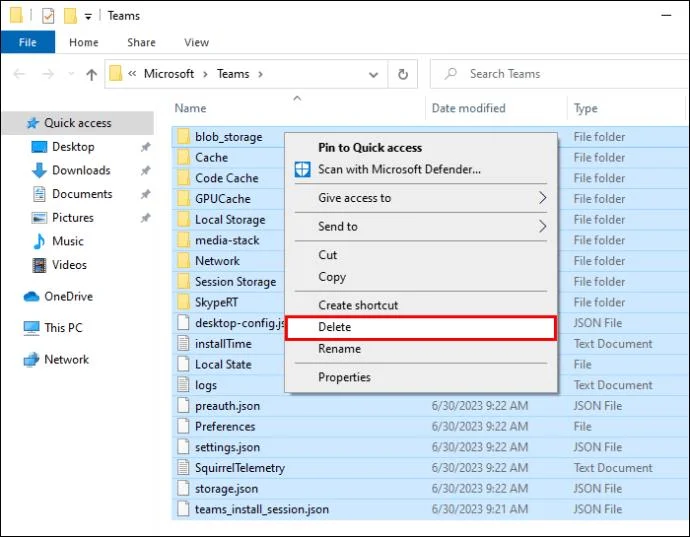
Task: Click the New folder icon in title bar
Action: pos(70,16)
